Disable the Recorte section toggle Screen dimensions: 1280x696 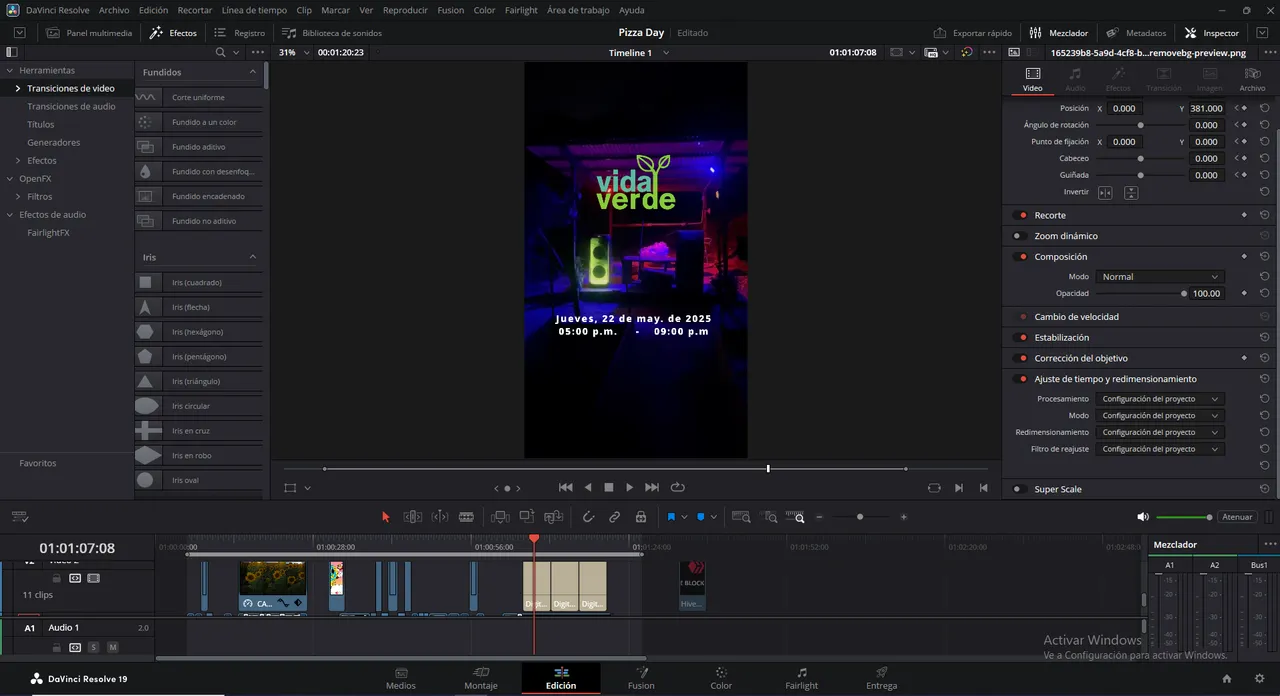pos(1021,215)
